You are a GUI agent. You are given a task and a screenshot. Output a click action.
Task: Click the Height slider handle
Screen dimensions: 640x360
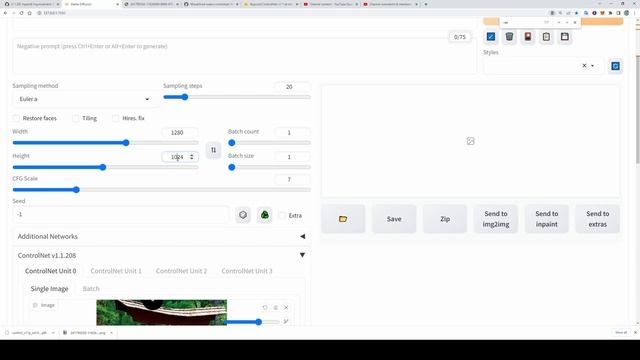(x=103, y=167)
